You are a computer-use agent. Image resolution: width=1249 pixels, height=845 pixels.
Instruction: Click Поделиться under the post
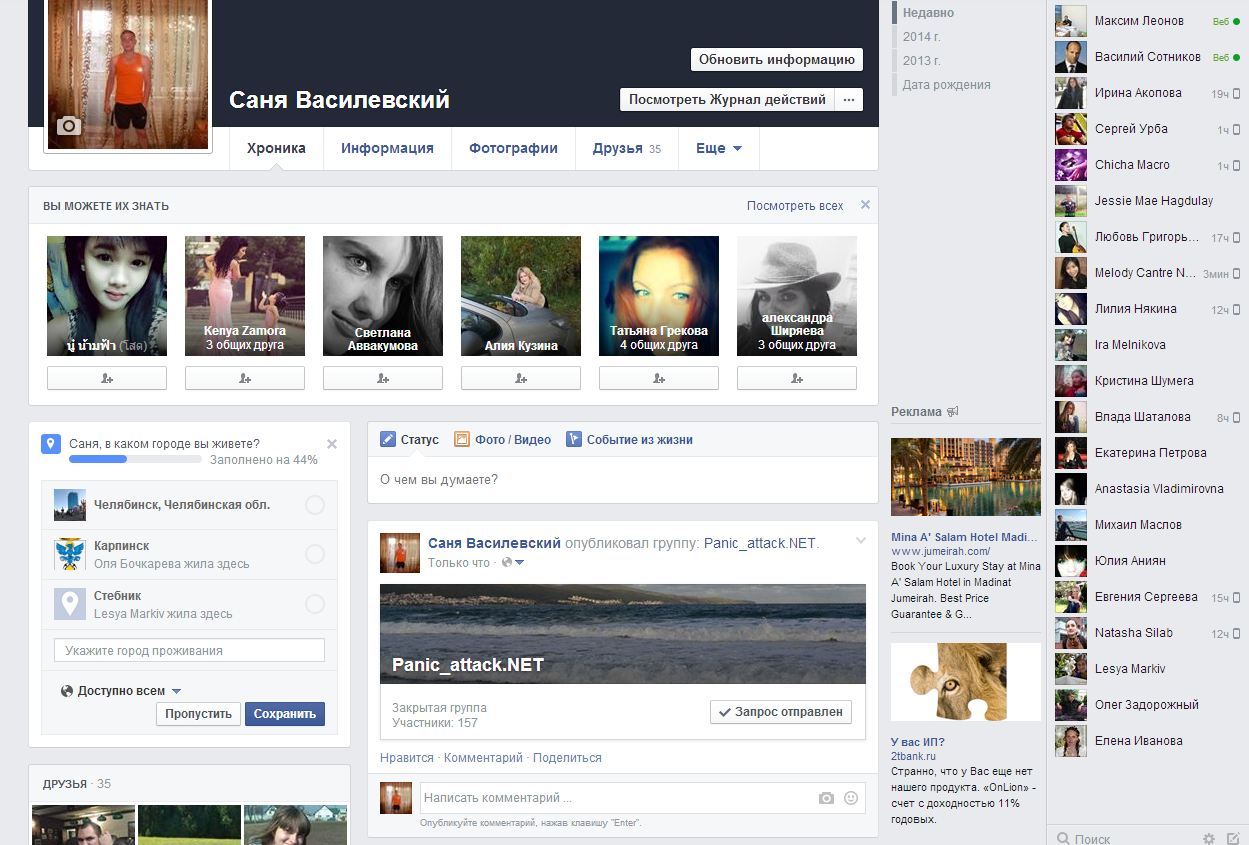567,758
